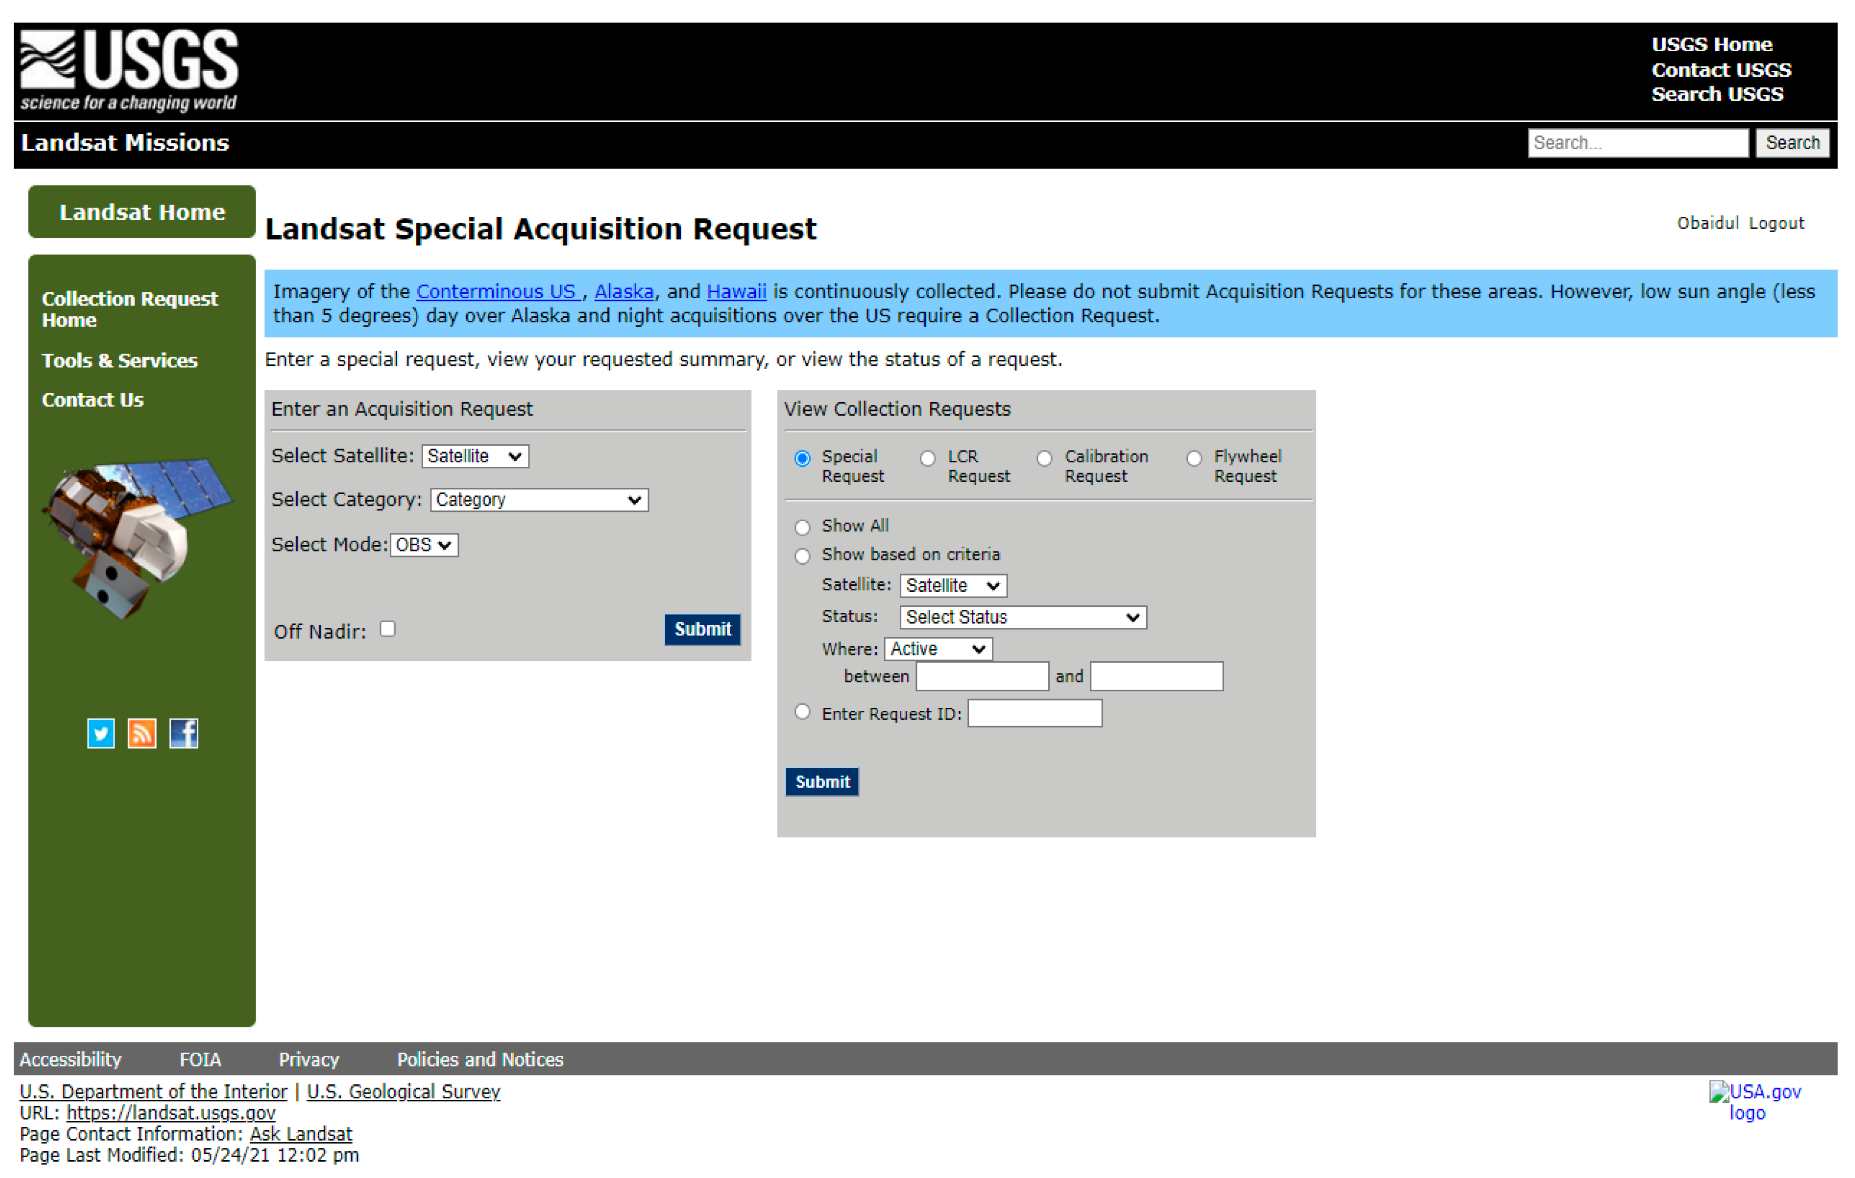Viewport: 1855px width, 1178px height.
Task: Open the RSS feed icon
Action: pos(142,733)
